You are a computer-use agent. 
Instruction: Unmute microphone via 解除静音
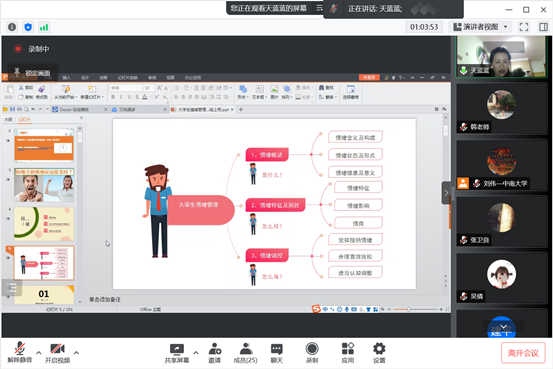pyautogui.click(x=20, y=352)
